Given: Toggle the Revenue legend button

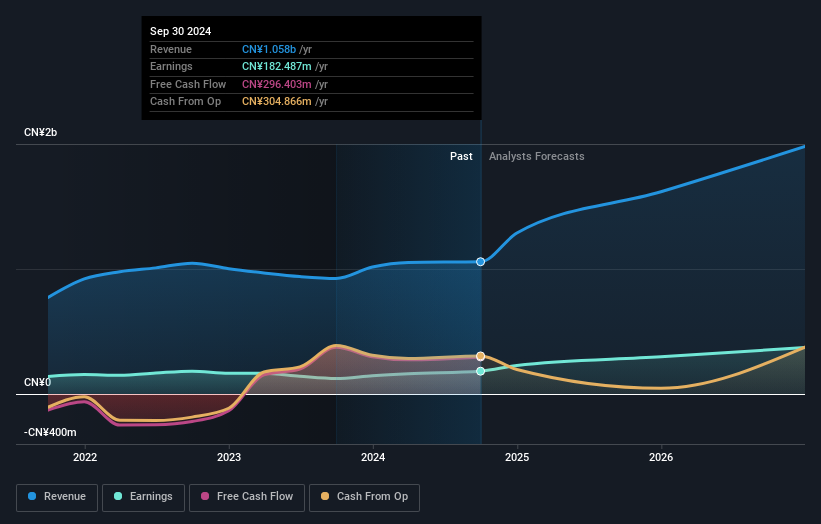Looking at the screenshot, I should 57,497.
